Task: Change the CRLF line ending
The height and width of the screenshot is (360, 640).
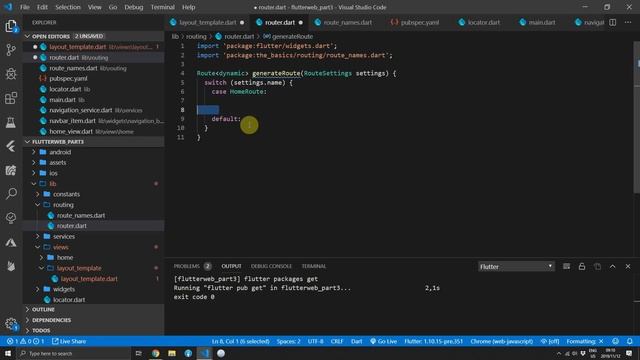Action: point(337,341)
